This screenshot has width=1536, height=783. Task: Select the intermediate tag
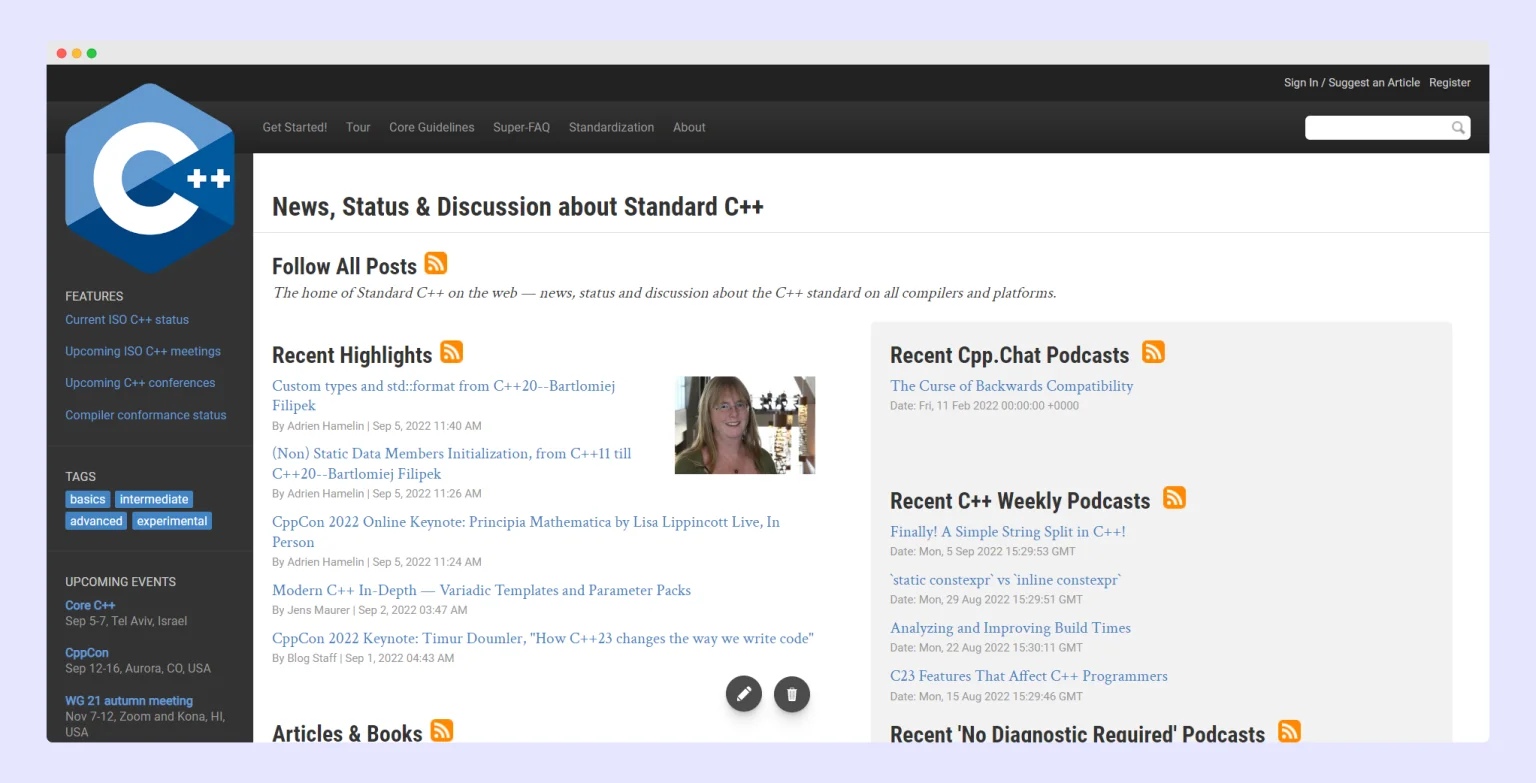pos(154,499)
